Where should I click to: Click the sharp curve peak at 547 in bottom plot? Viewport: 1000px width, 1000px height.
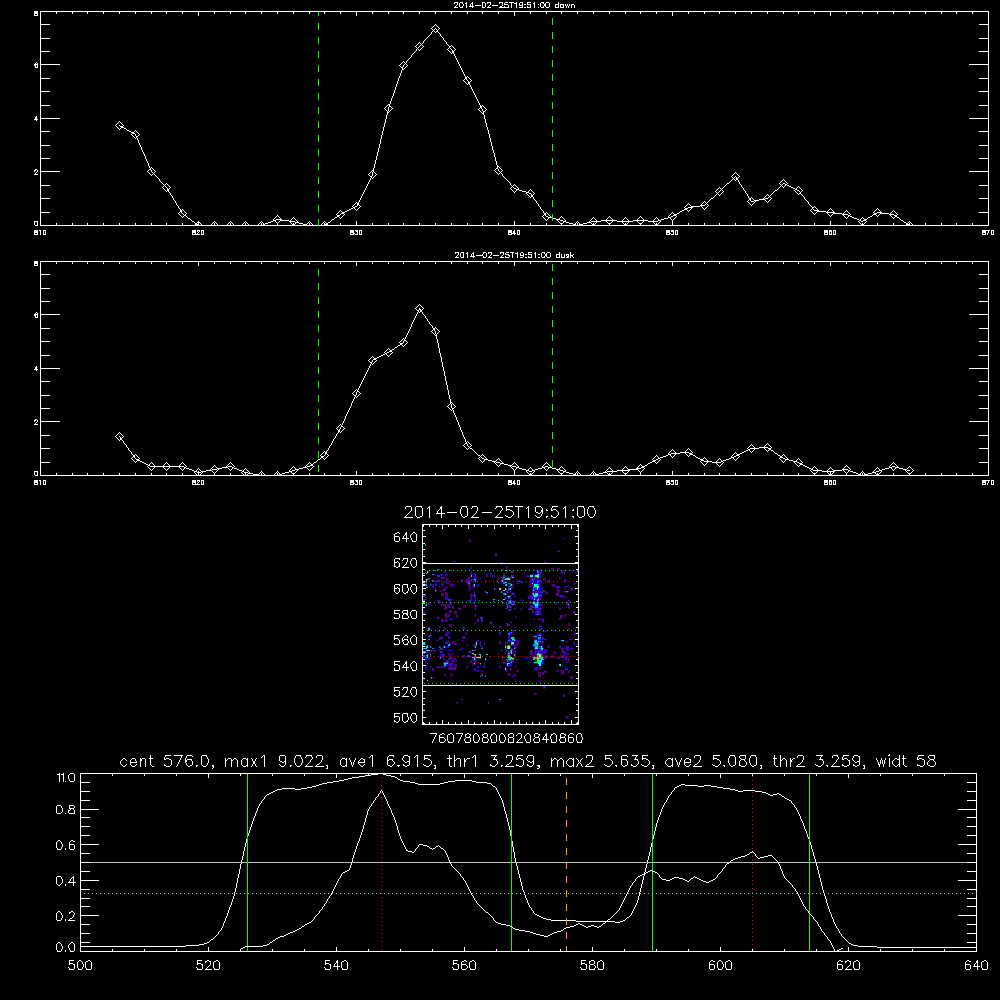pyautogui.click(x=381, y=791)
